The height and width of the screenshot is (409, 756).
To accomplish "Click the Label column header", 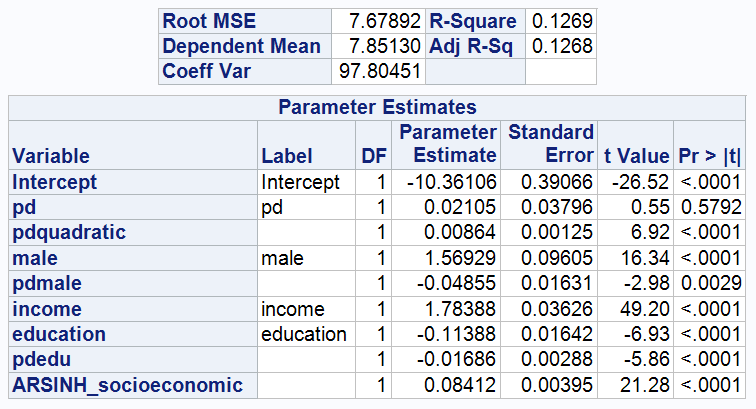I will (x=287, y=156).
